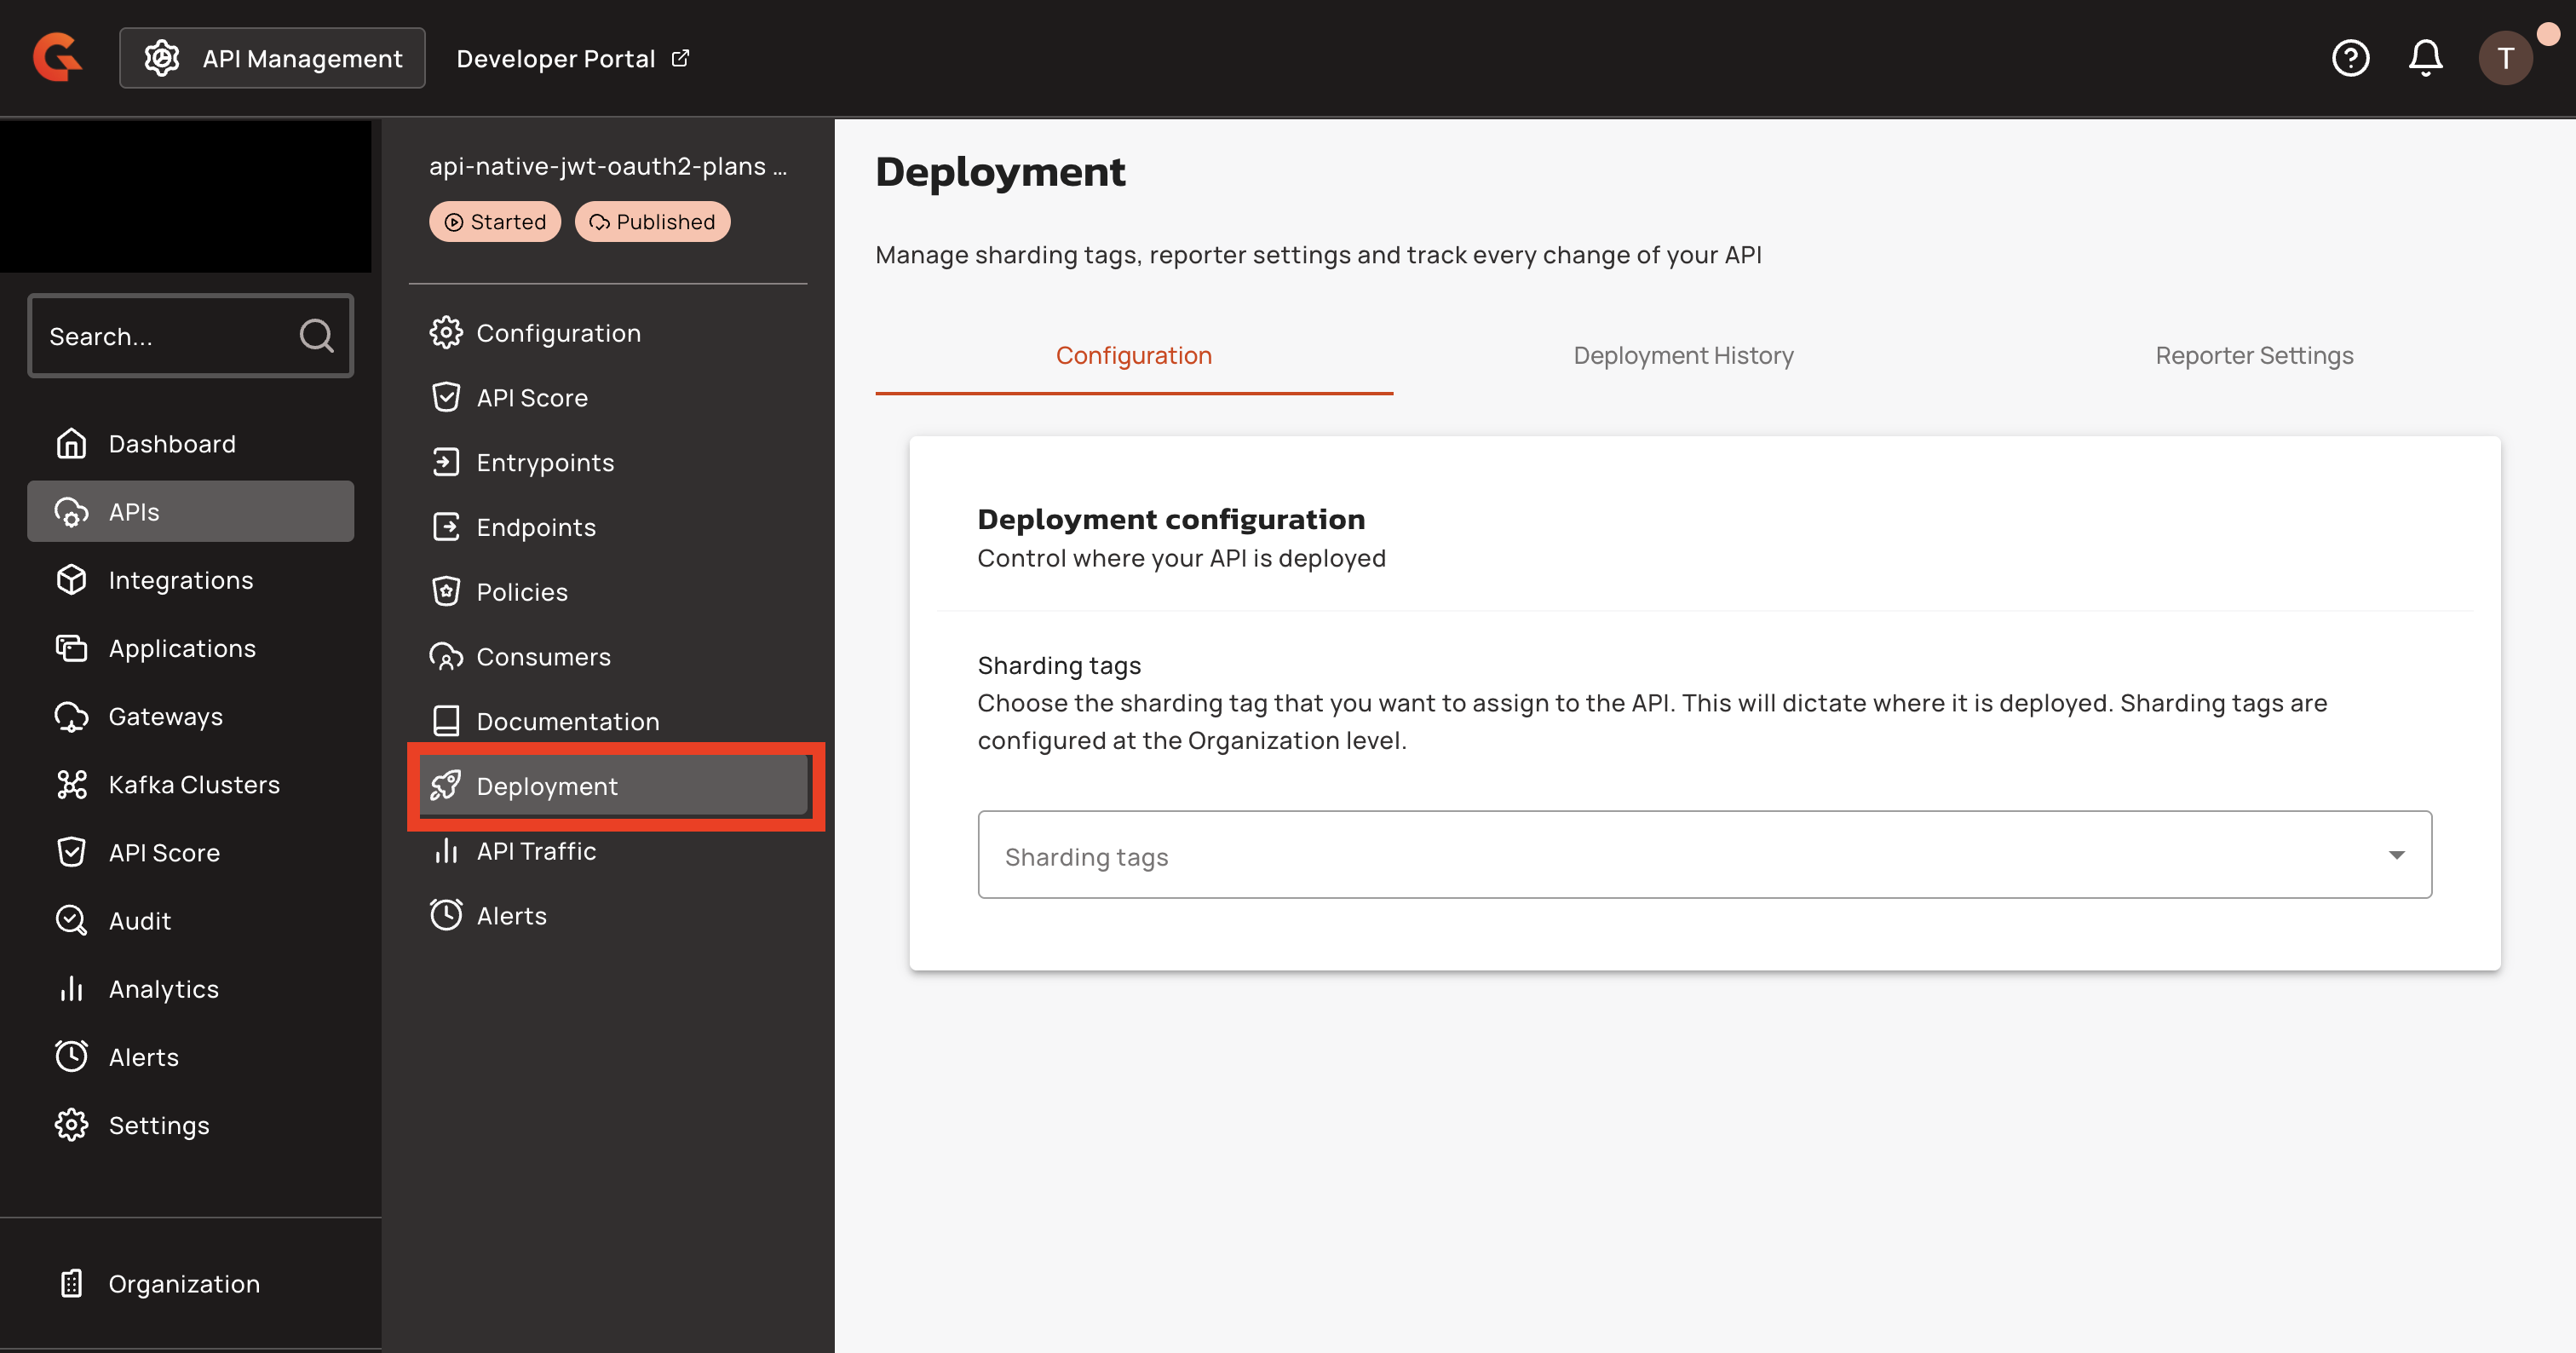This screenshot has height=1353, width=2576.
Task: Go to Policies in the API menu
Action: pyautogui.click(x=521, y=592)
